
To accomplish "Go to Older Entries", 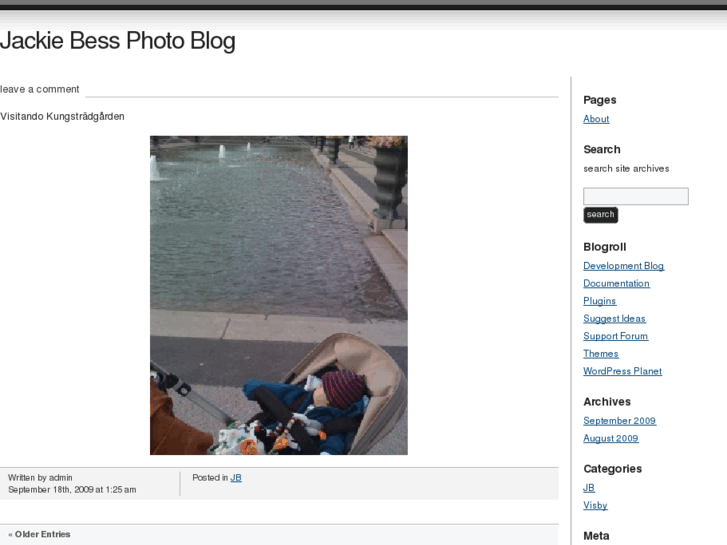I will coord(39,534).
